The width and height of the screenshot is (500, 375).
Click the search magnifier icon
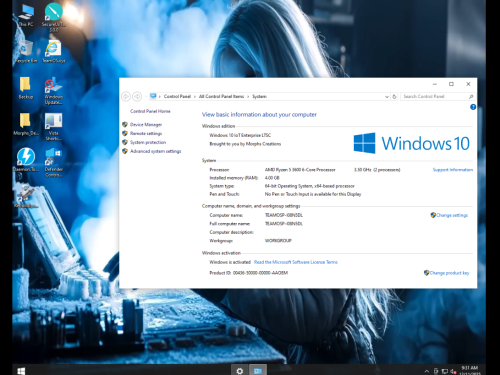coord(471,96)
